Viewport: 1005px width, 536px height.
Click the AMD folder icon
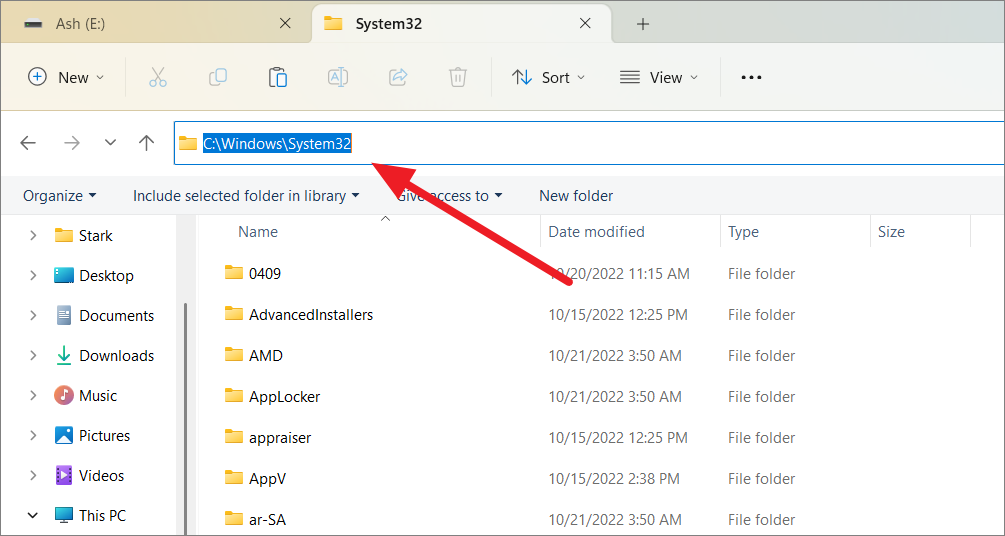tap(234, 355)
